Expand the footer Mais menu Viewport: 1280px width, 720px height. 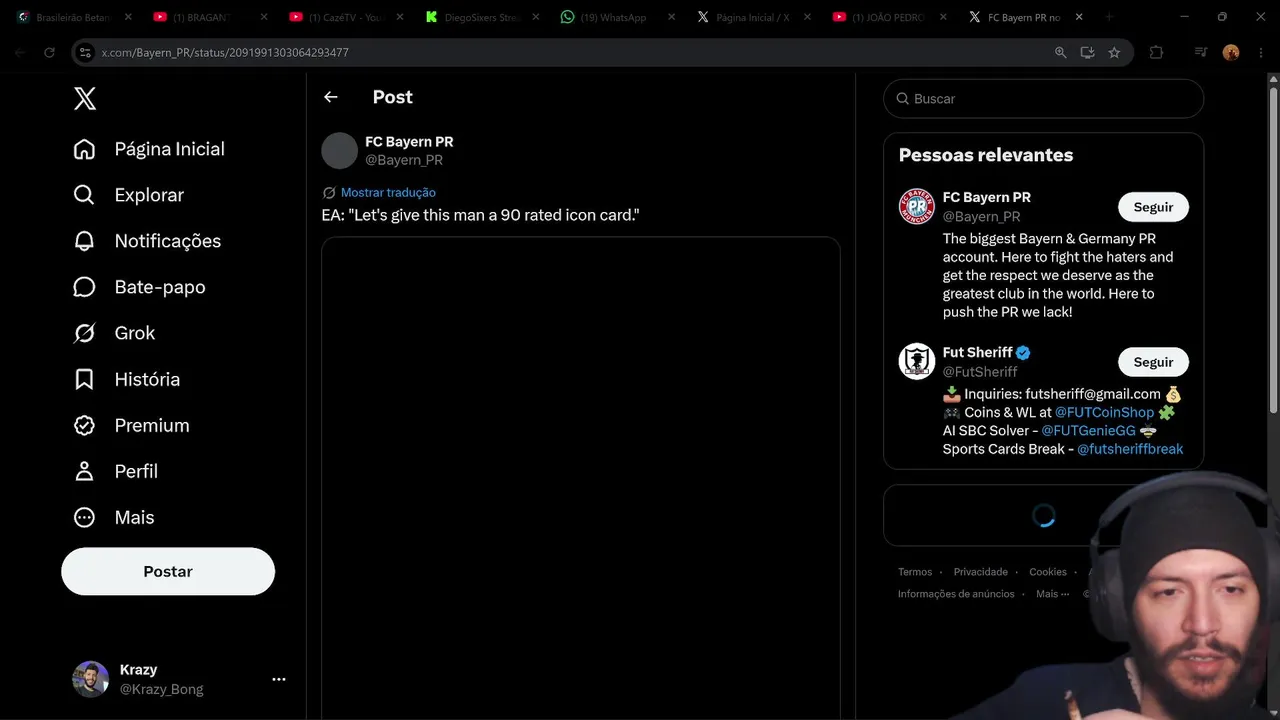pos(1053,594)
